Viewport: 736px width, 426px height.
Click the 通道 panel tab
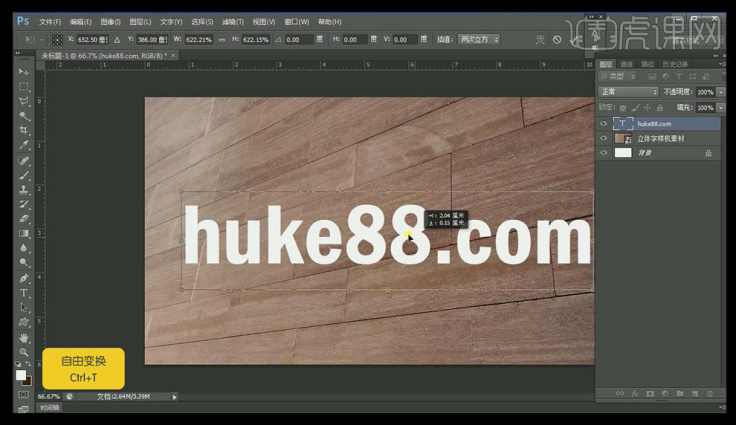tap(627, 64)
